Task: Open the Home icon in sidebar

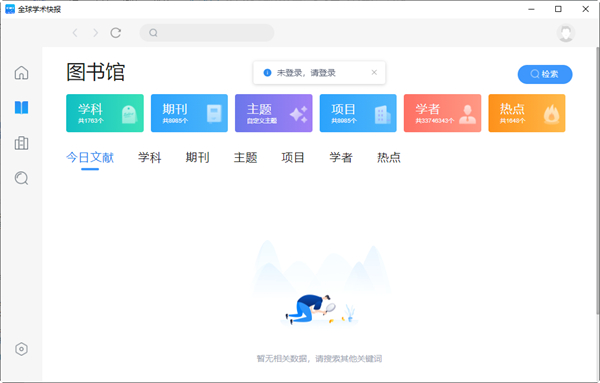Action: point(21,73)
